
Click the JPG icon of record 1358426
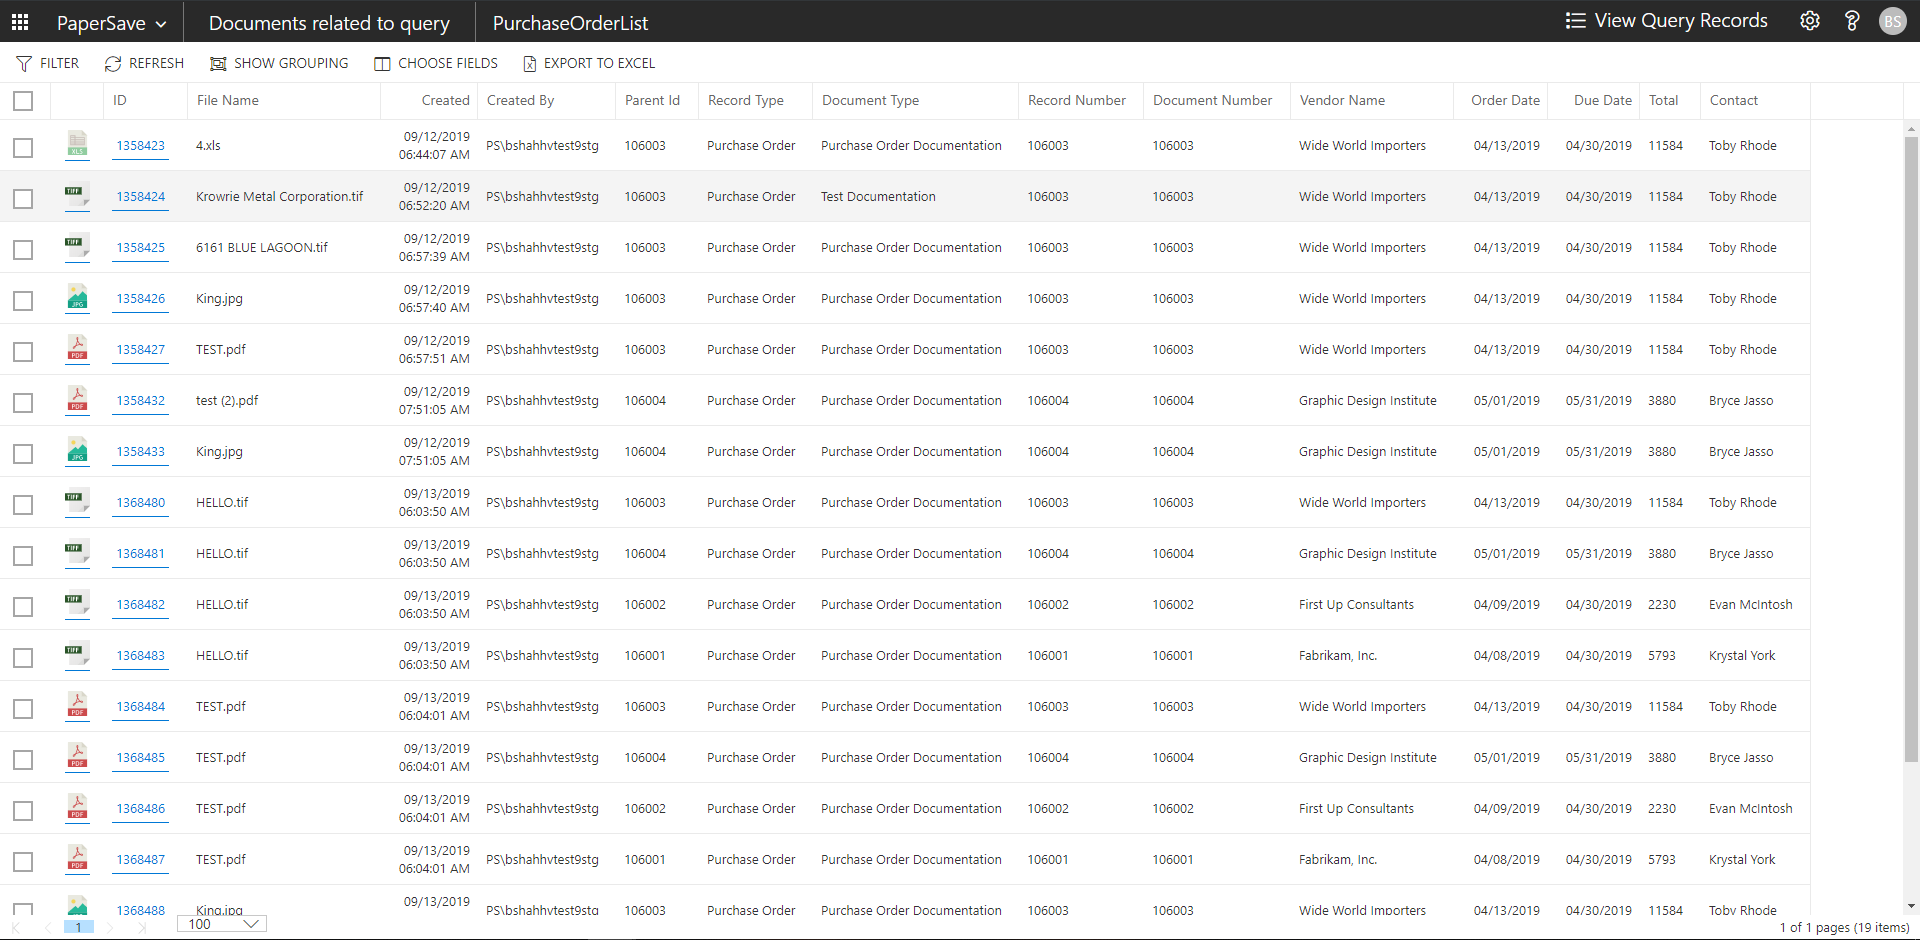pos(77,298)
